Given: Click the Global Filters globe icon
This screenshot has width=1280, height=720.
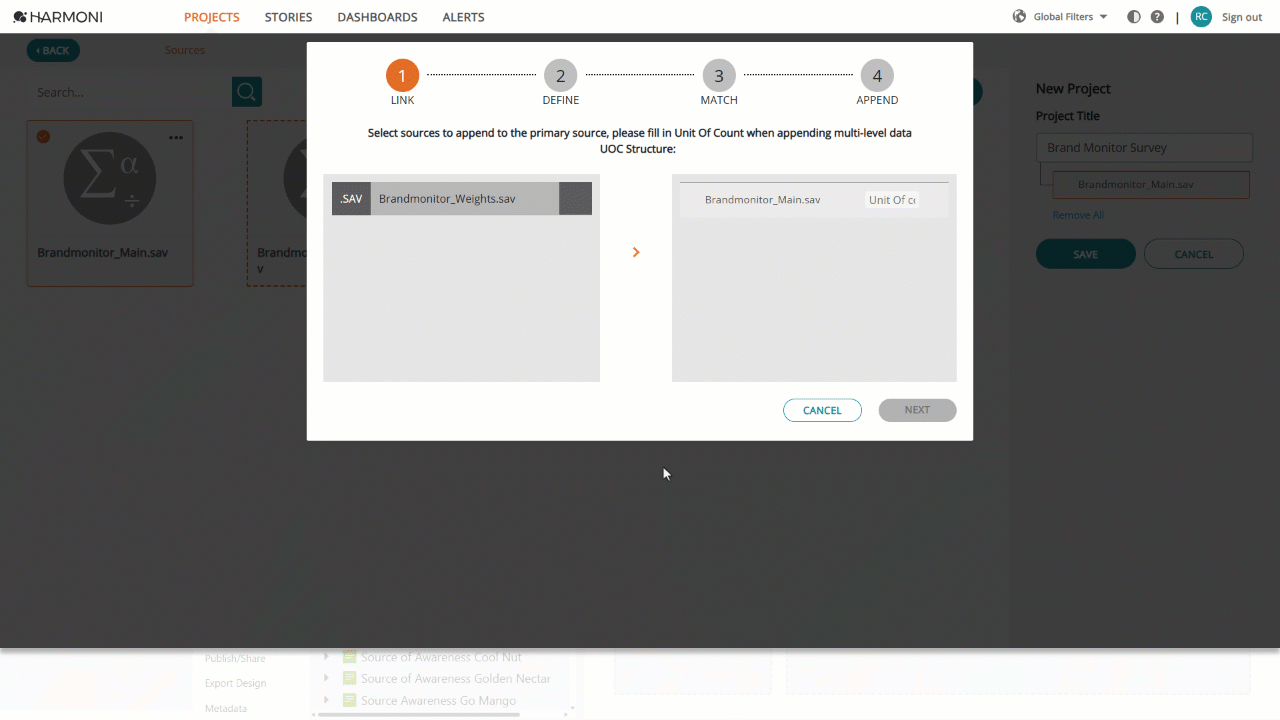Looking at the screenshot, I should [x=1019, y=17].
